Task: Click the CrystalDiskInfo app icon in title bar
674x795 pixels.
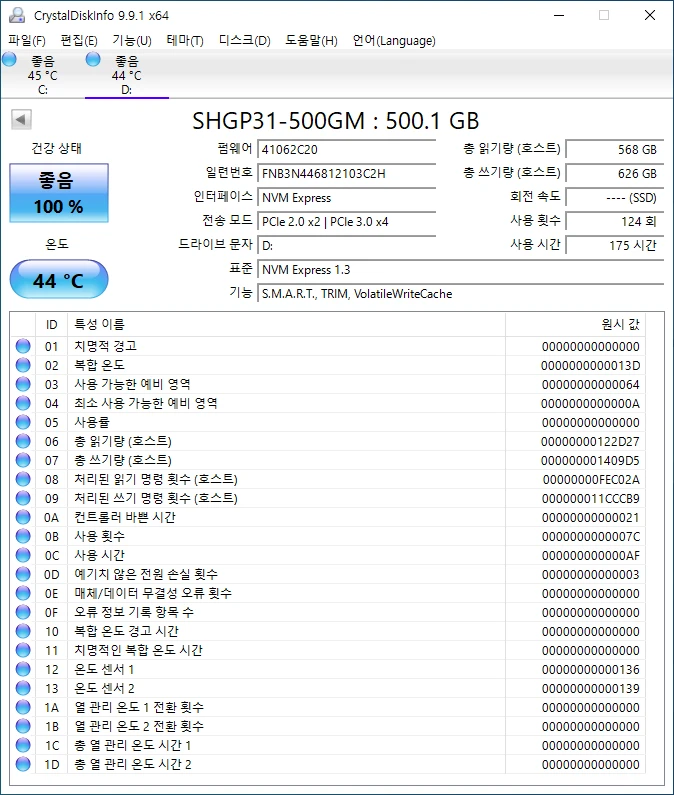Action: [x=17, y=15]
